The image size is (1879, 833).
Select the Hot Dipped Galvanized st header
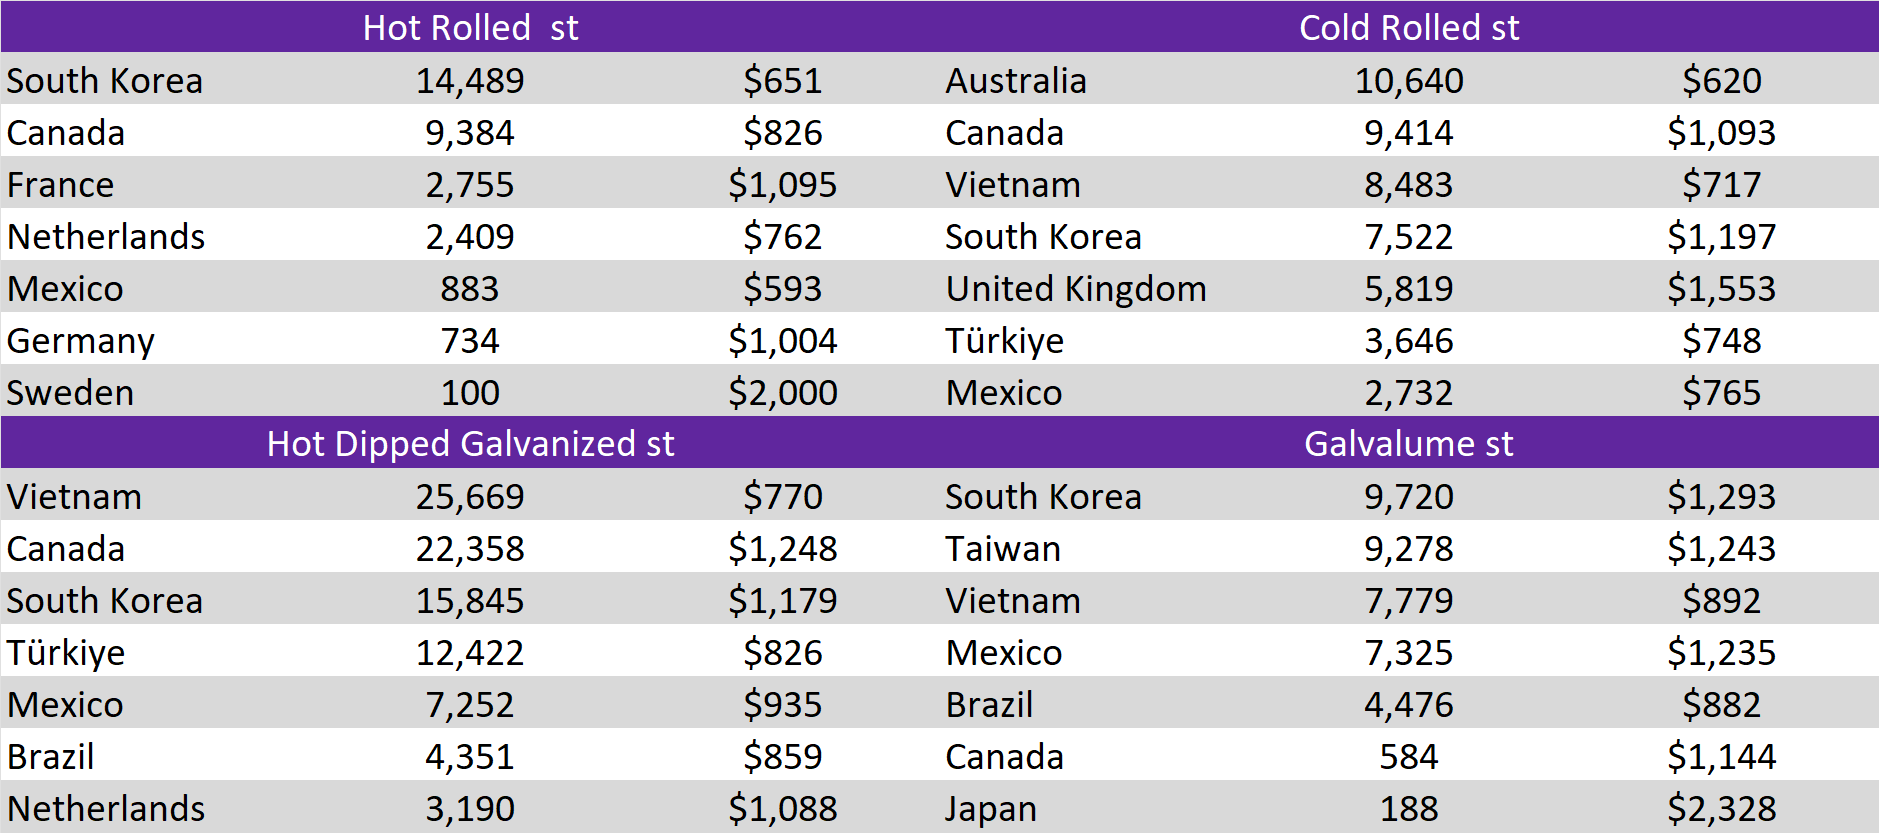point(470,443)
